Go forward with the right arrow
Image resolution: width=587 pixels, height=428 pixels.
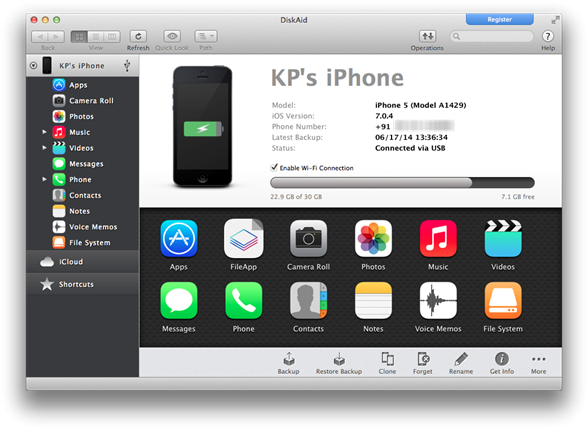(56, 37)
